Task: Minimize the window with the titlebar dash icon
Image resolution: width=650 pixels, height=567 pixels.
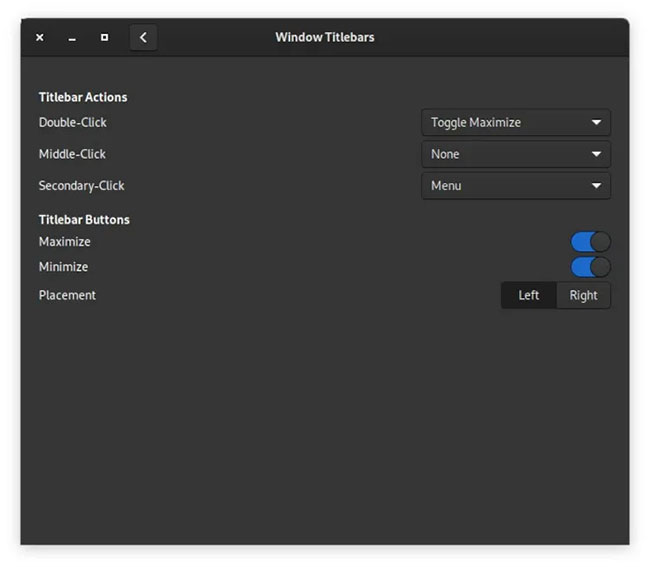Action: coord(72,38)
